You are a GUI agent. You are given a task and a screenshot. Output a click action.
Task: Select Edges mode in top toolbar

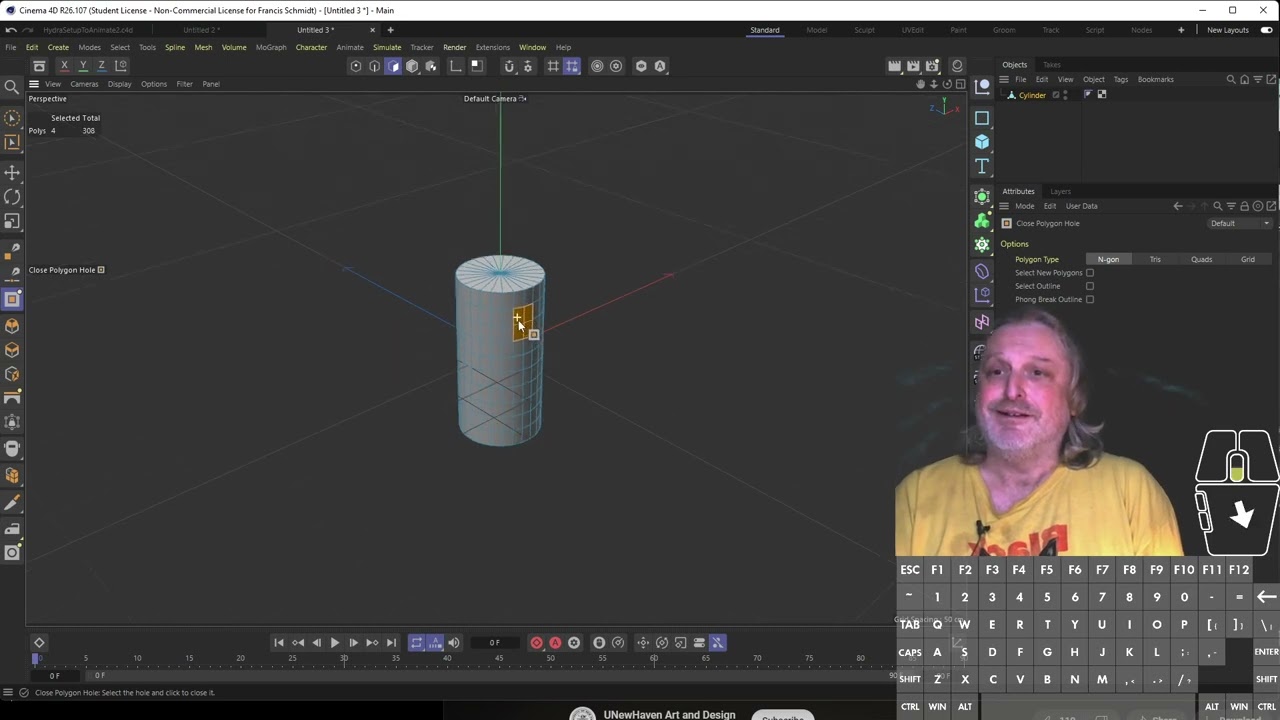click(x=374, y=66)
